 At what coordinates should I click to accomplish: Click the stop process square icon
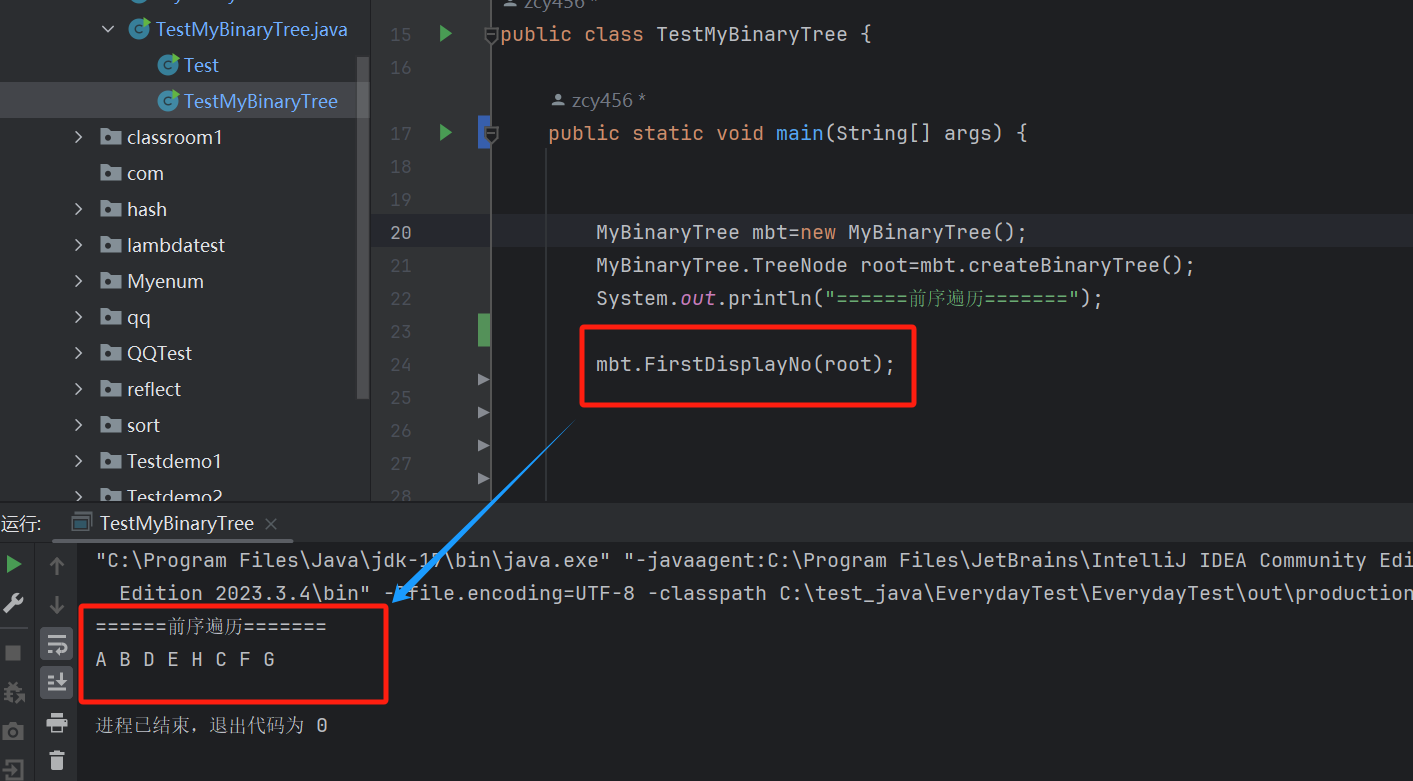click(x=14, y=653)
